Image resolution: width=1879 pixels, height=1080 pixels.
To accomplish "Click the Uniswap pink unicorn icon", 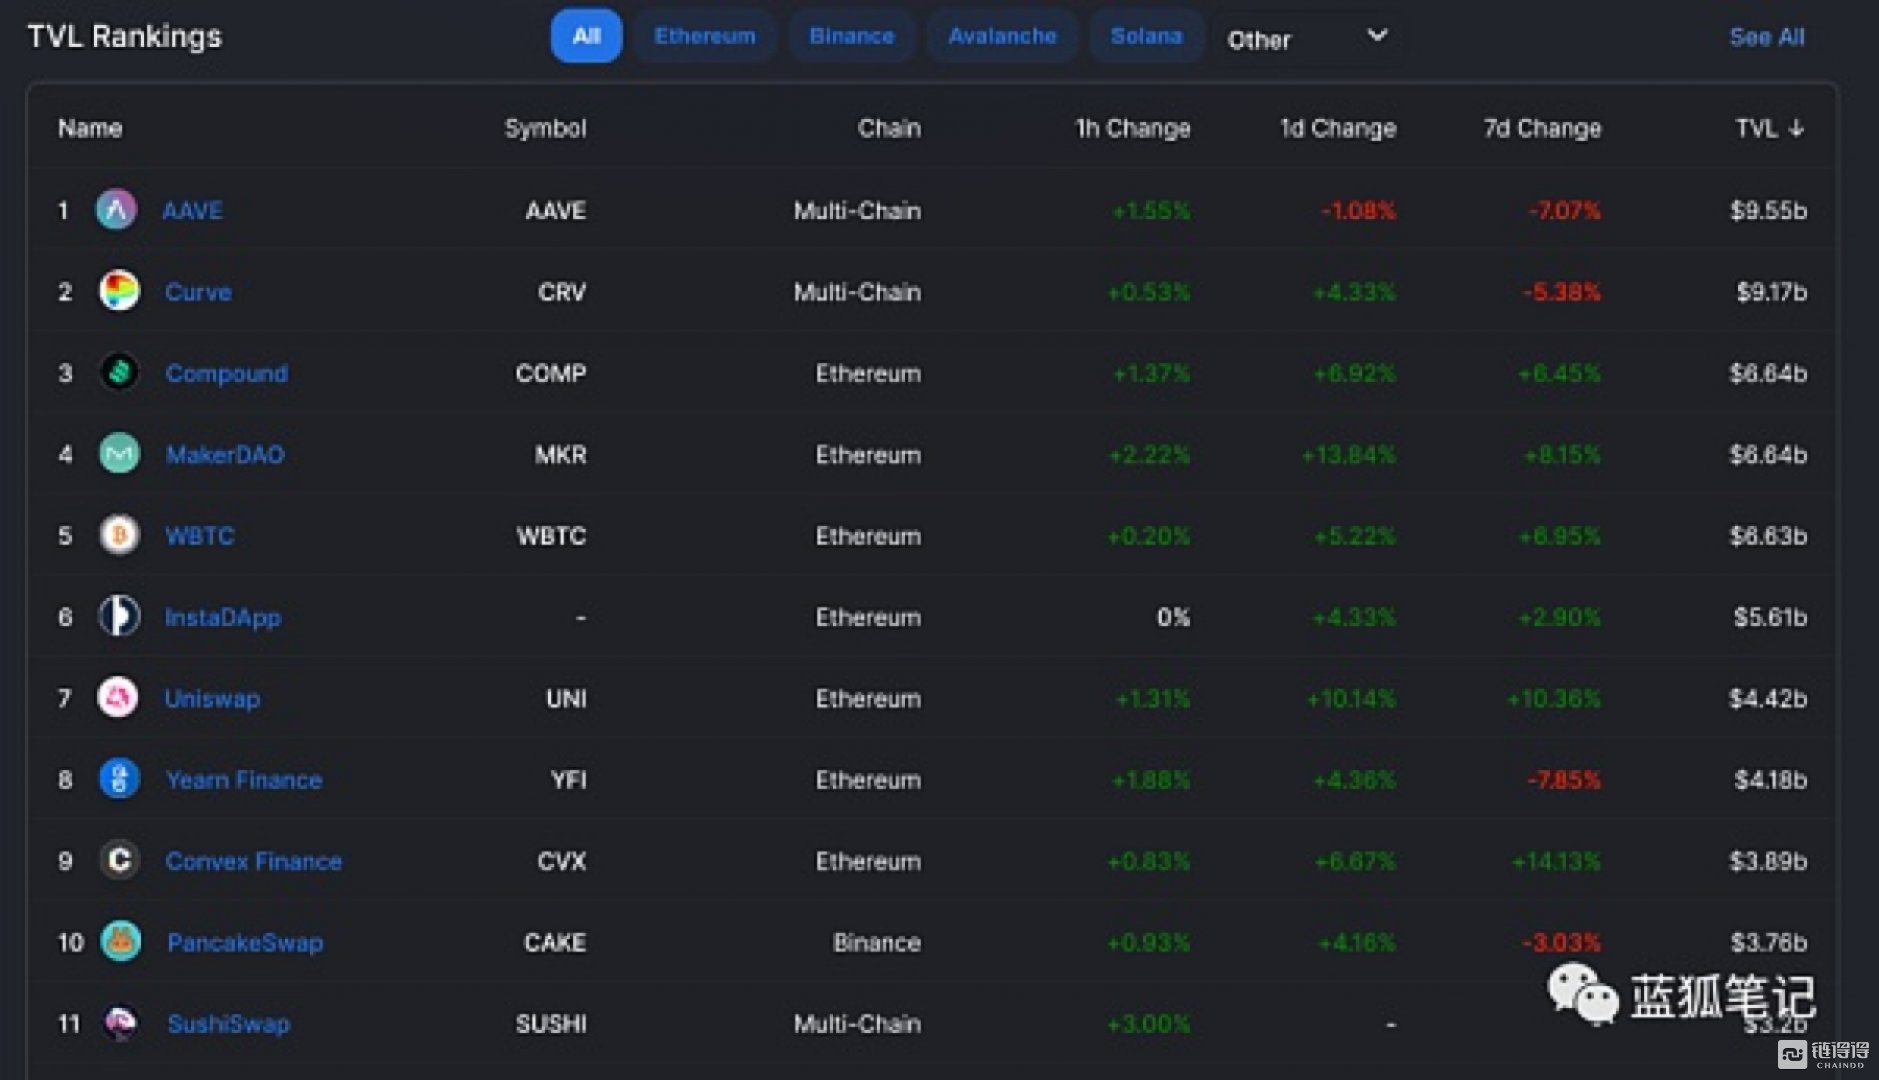I will pyautogui.click(x=118, y=698).
